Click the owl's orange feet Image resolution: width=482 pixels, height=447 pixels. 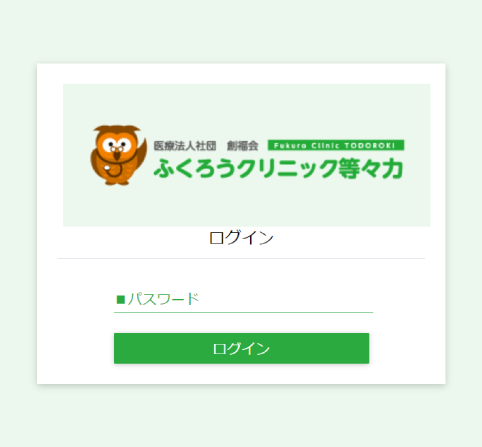pos(117,182)
